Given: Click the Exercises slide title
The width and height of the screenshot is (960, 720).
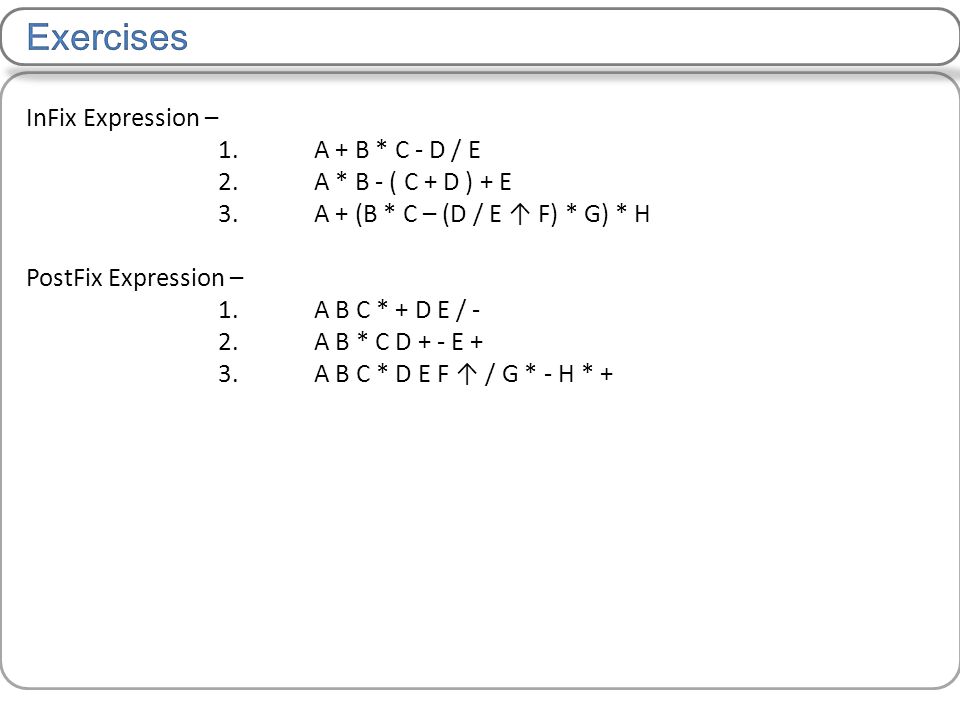Looking at the screenshot, I should point(107,37).
